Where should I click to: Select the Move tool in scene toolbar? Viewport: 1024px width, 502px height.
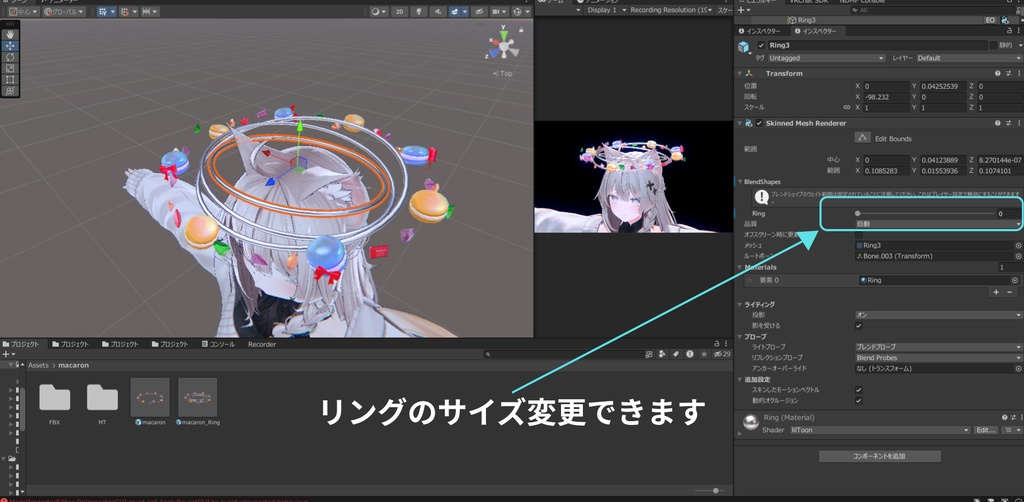point(10,46)
